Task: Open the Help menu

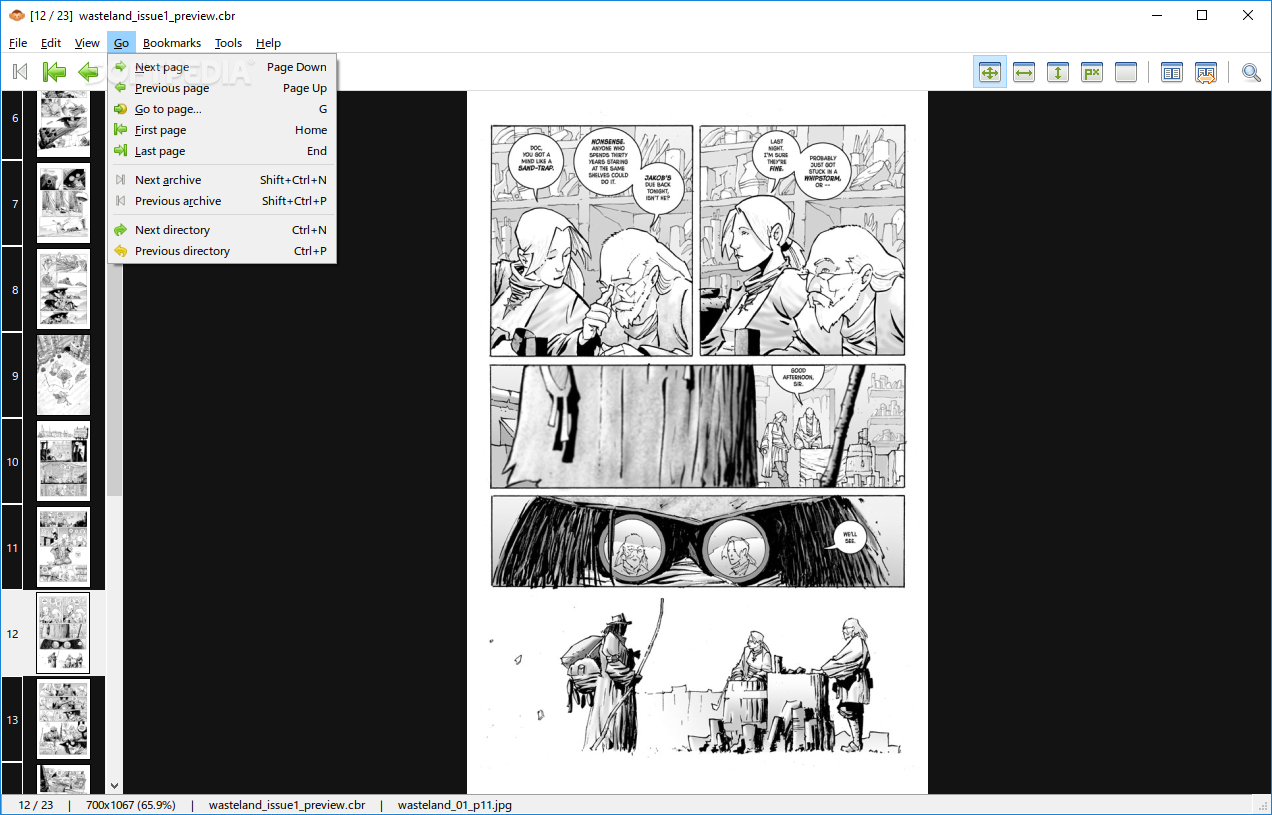Action: 268,43
